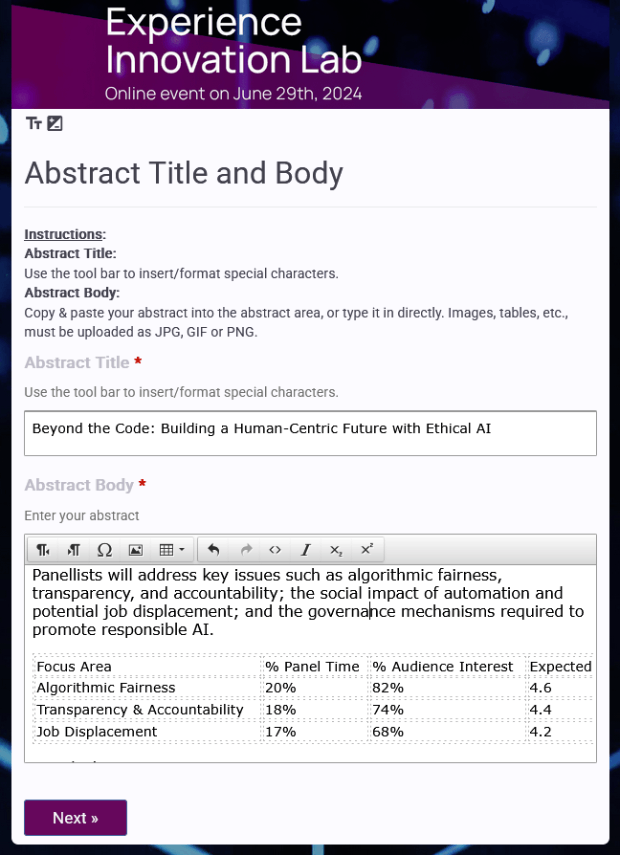Click the % Audience Interest header cell
This screenshot has width=620, height=855.
pos(442,666)
